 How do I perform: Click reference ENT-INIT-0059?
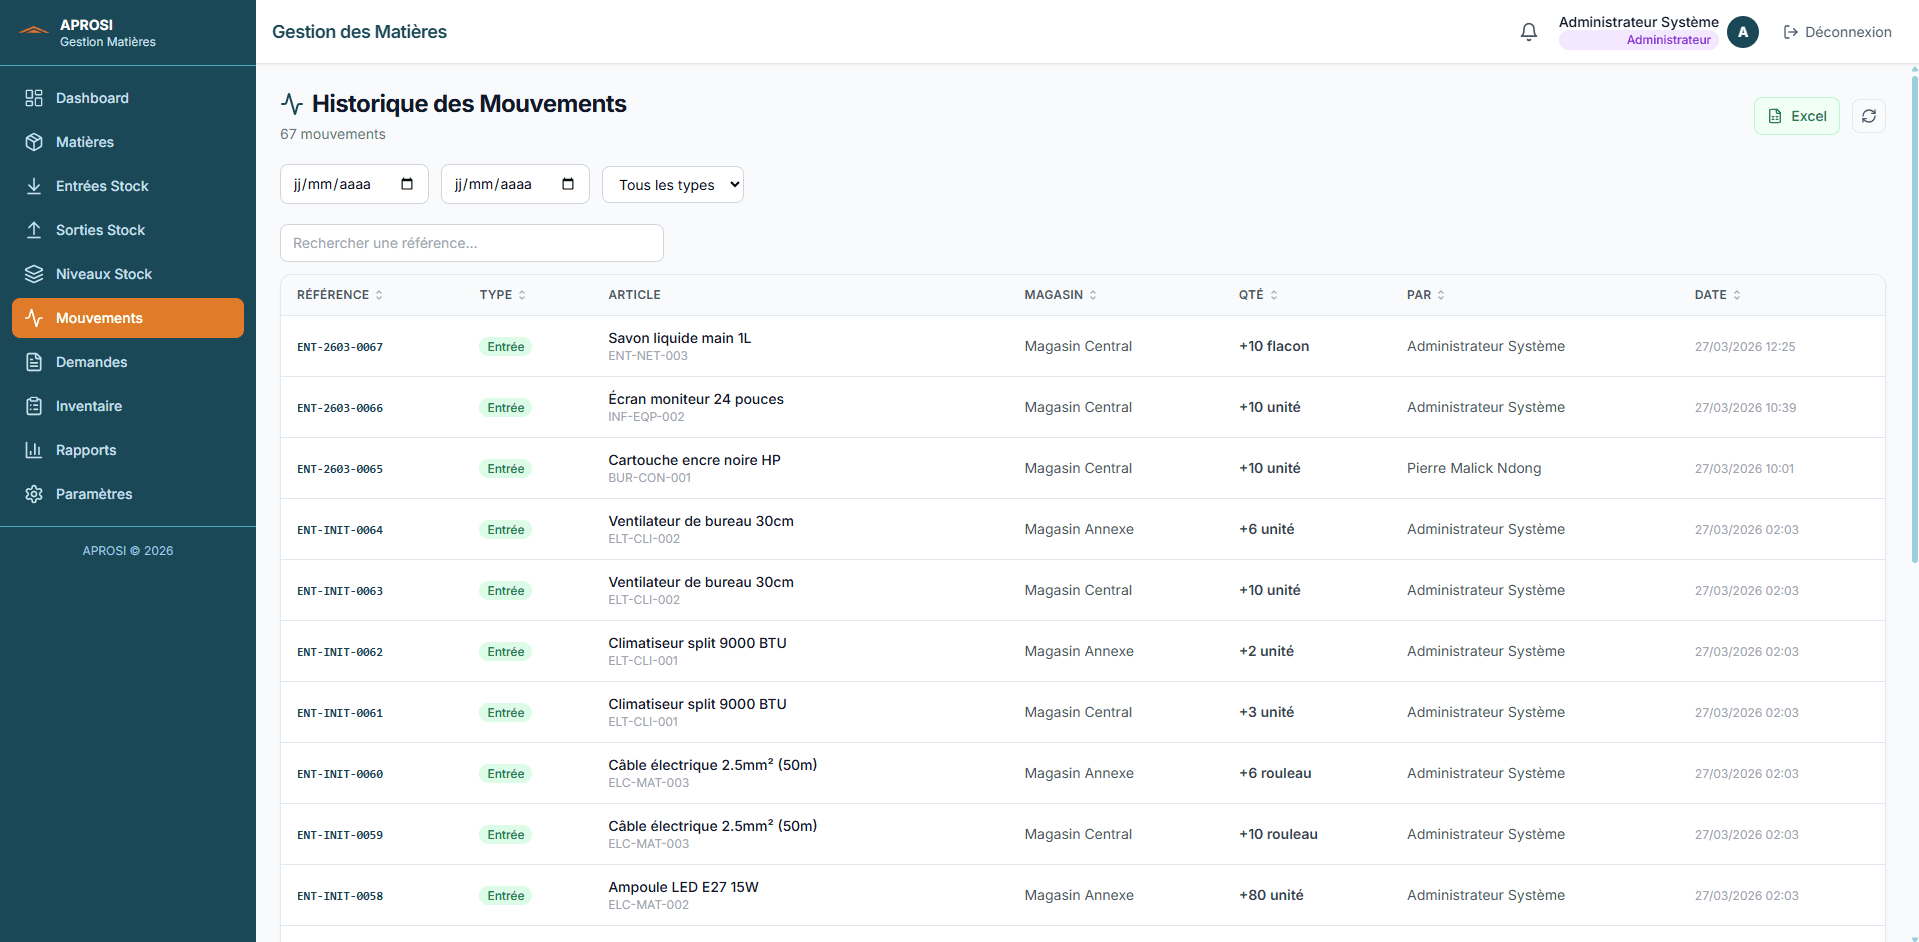(340, 835)
